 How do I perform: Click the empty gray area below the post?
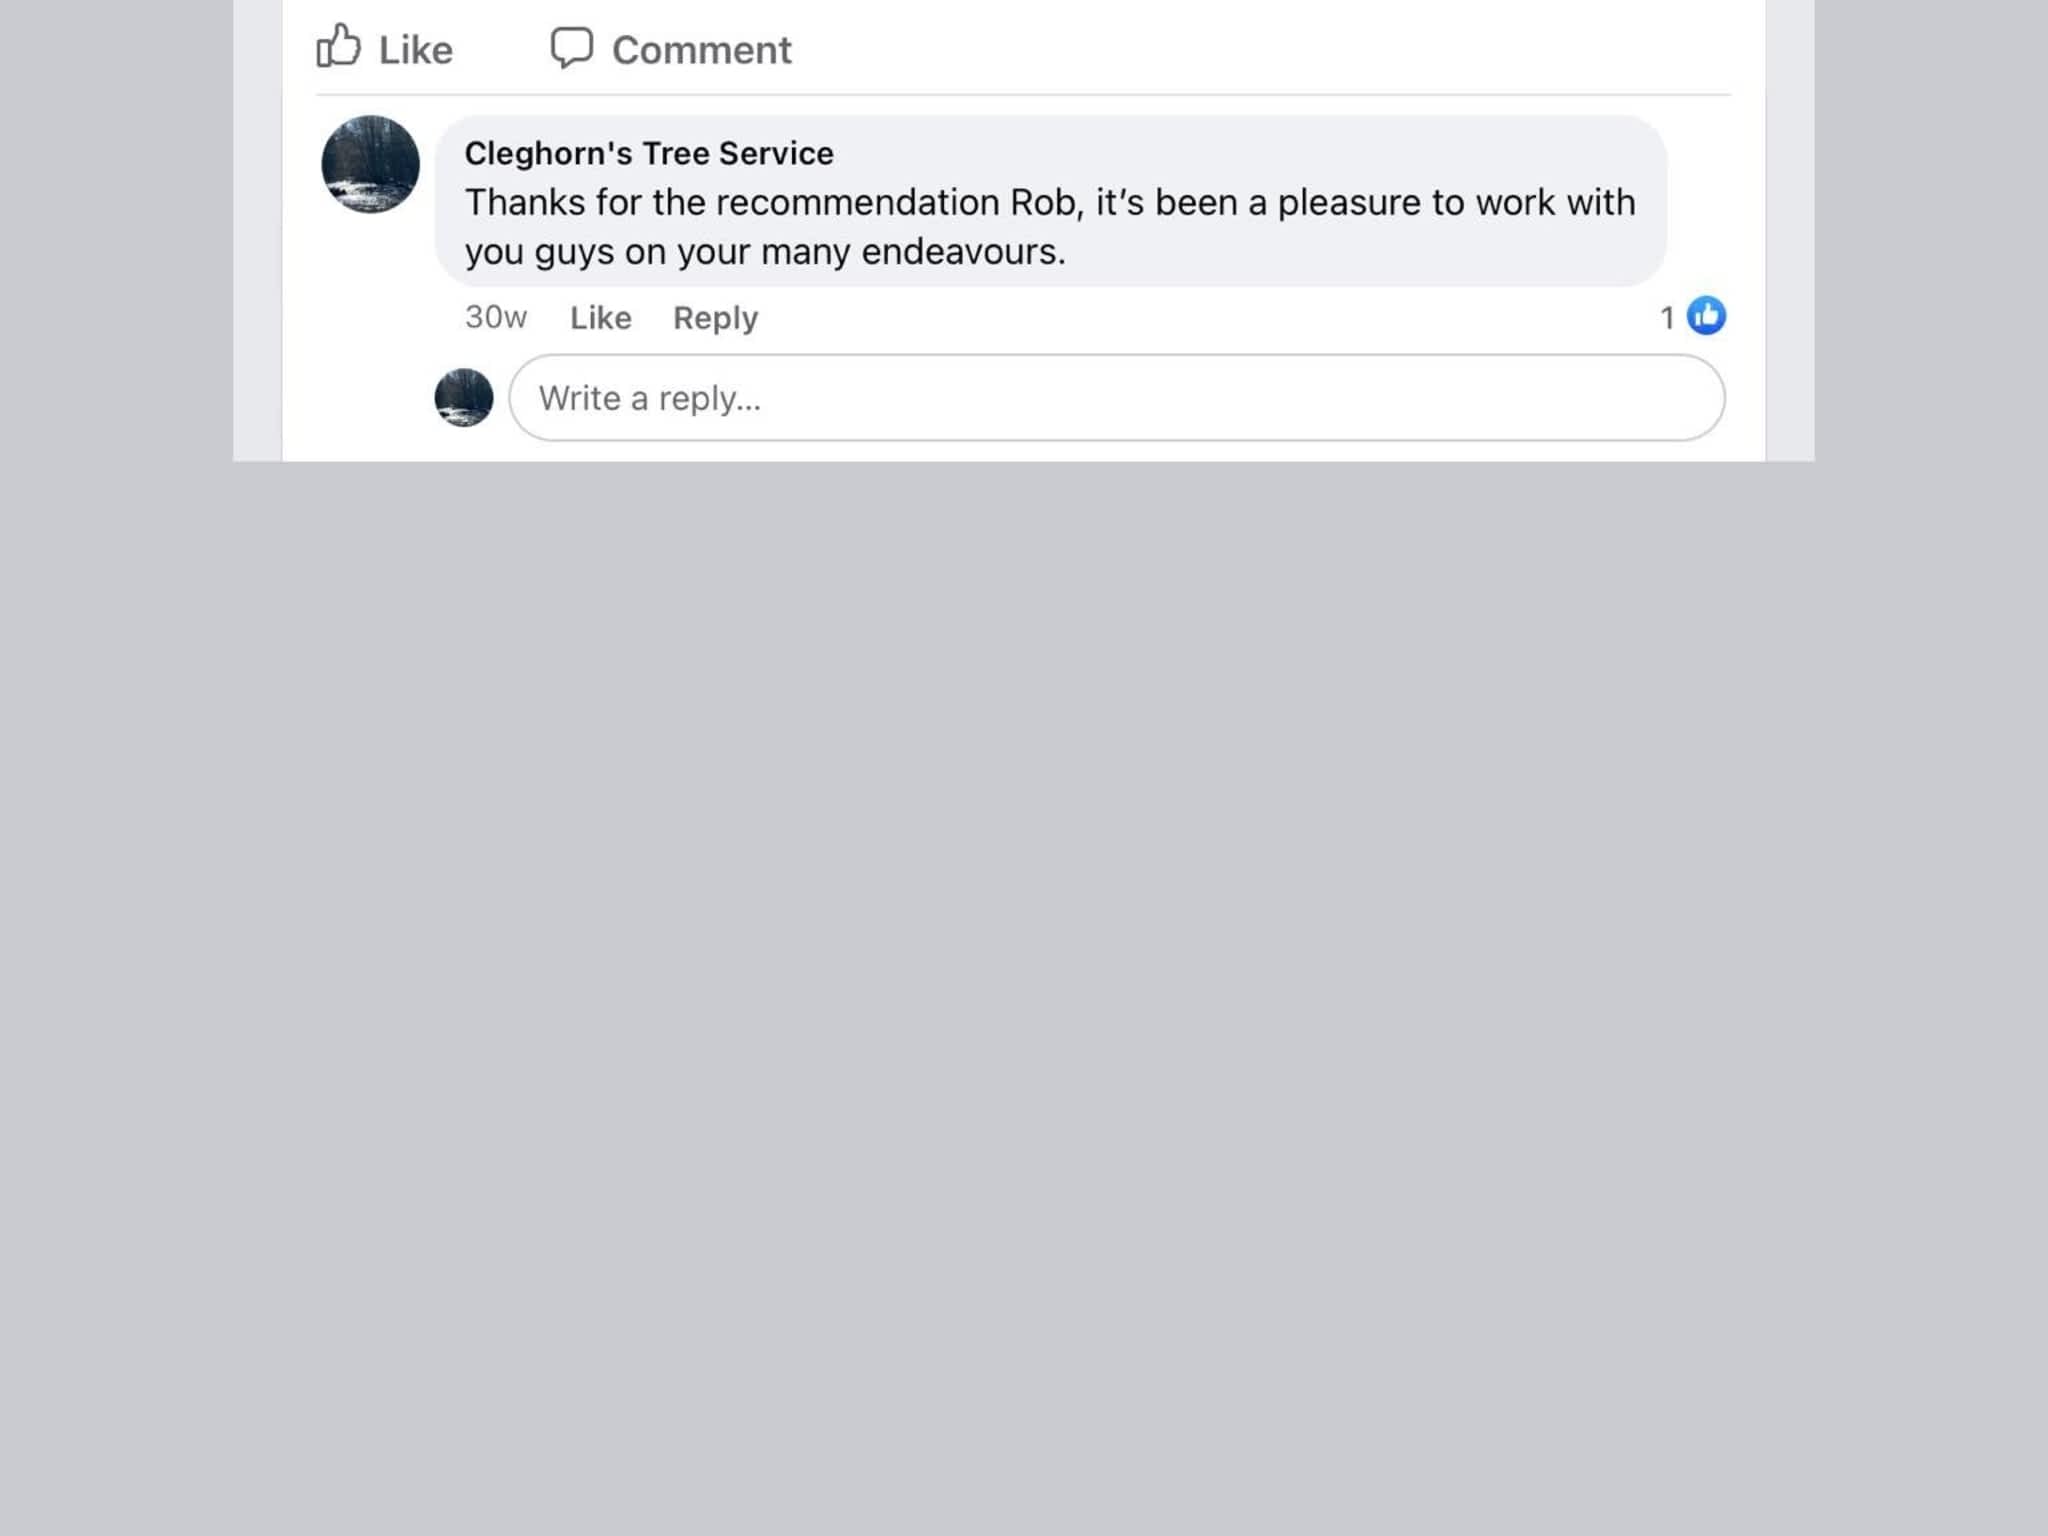pyautogui.click(x=1024, y=1000)
